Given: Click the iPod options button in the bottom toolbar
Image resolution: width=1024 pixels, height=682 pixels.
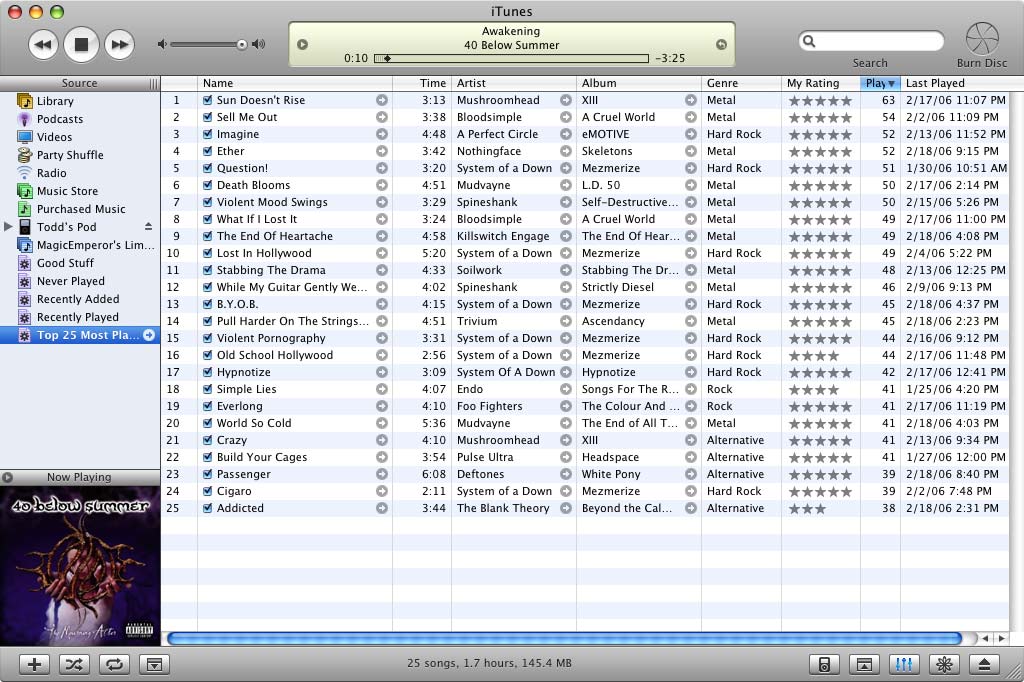Looking at the screenshot, I should pos(824,664).
